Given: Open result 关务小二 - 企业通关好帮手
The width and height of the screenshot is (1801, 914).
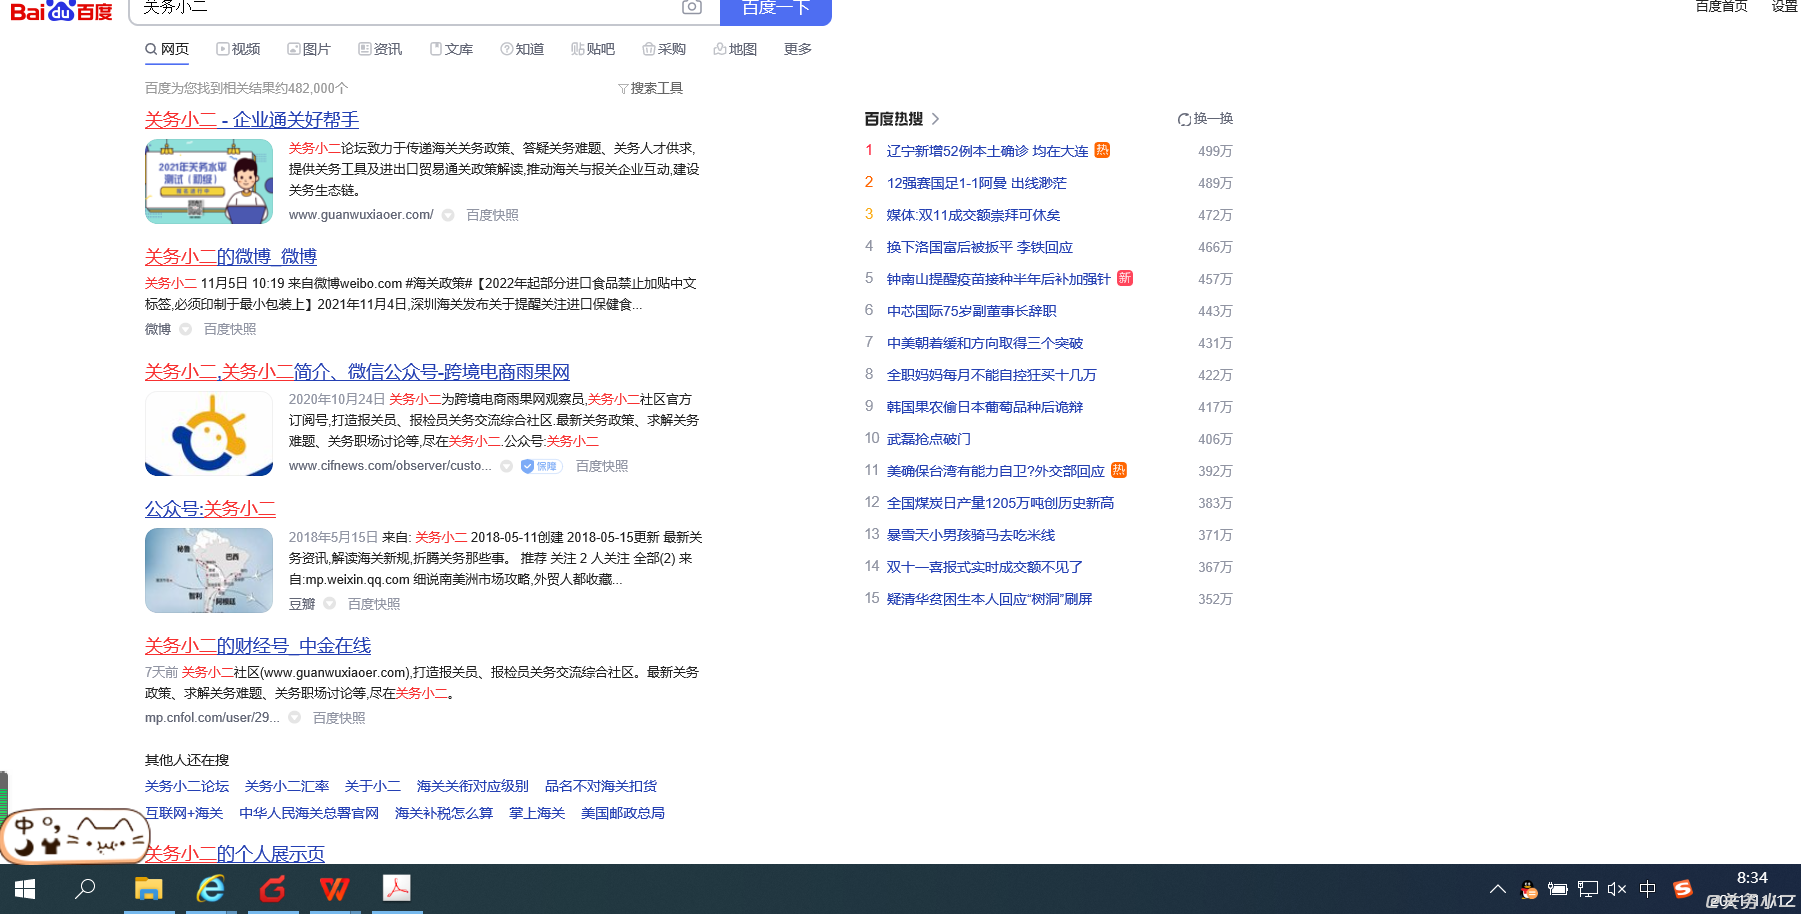Looking at the screenshot, I should pyautogui.click(x=252, y=120).
